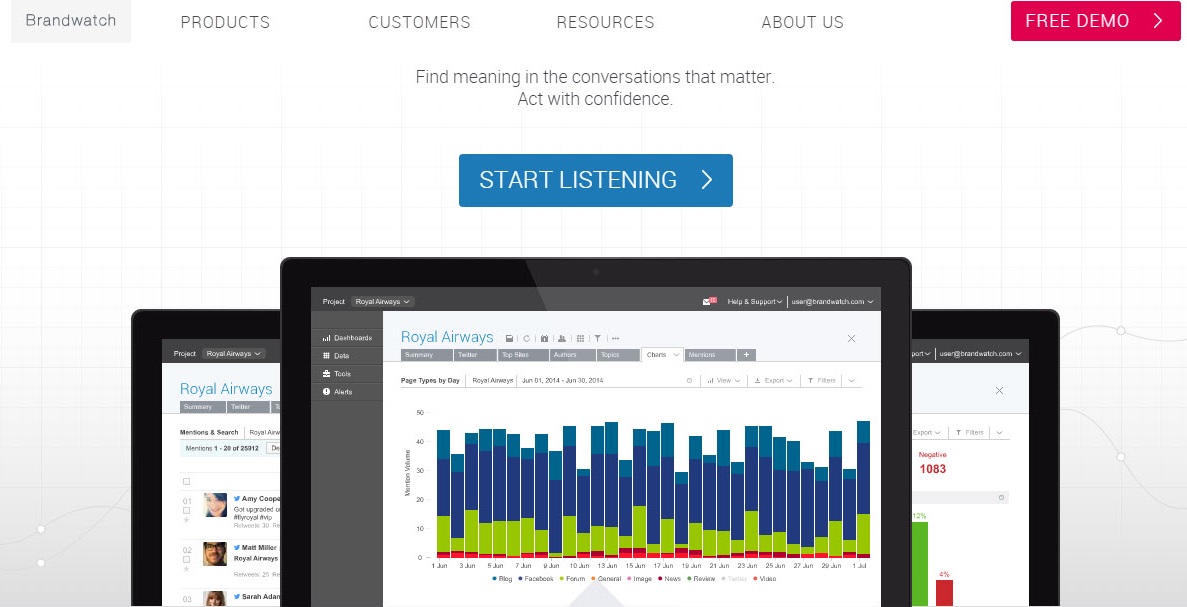Click the grid layout icon in dashboard toolbar
Viewport: 1187px width, 607px height.
[580, 338]
